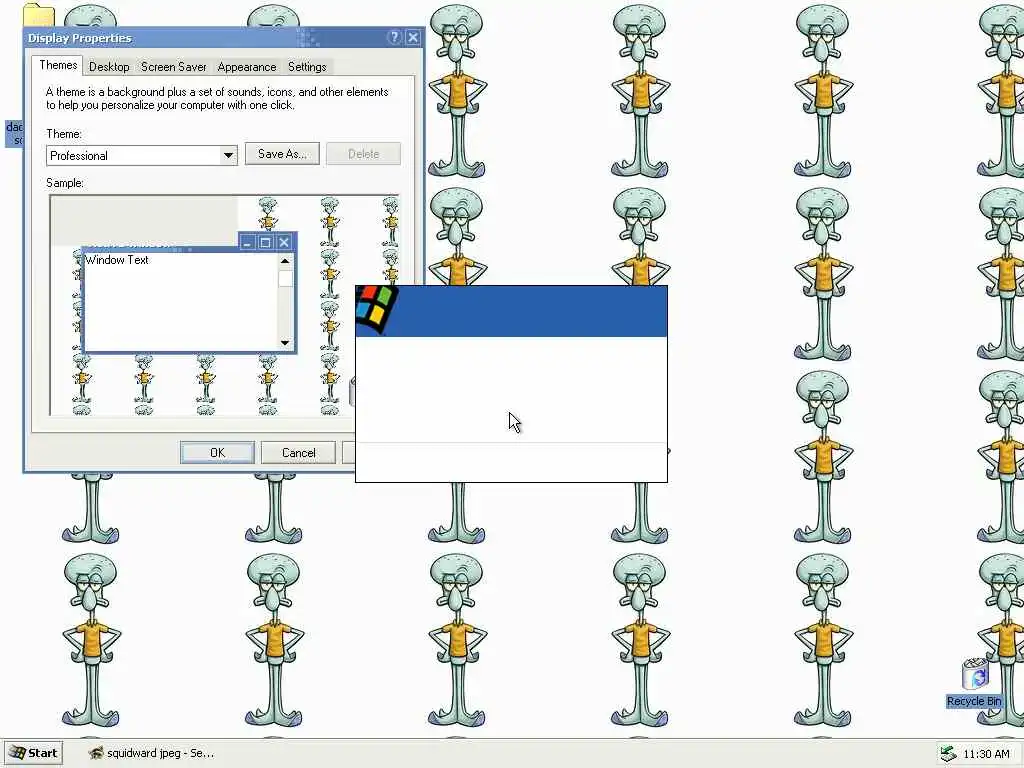Select the squidward jpeg taskbar item

(x=152, y=753)
